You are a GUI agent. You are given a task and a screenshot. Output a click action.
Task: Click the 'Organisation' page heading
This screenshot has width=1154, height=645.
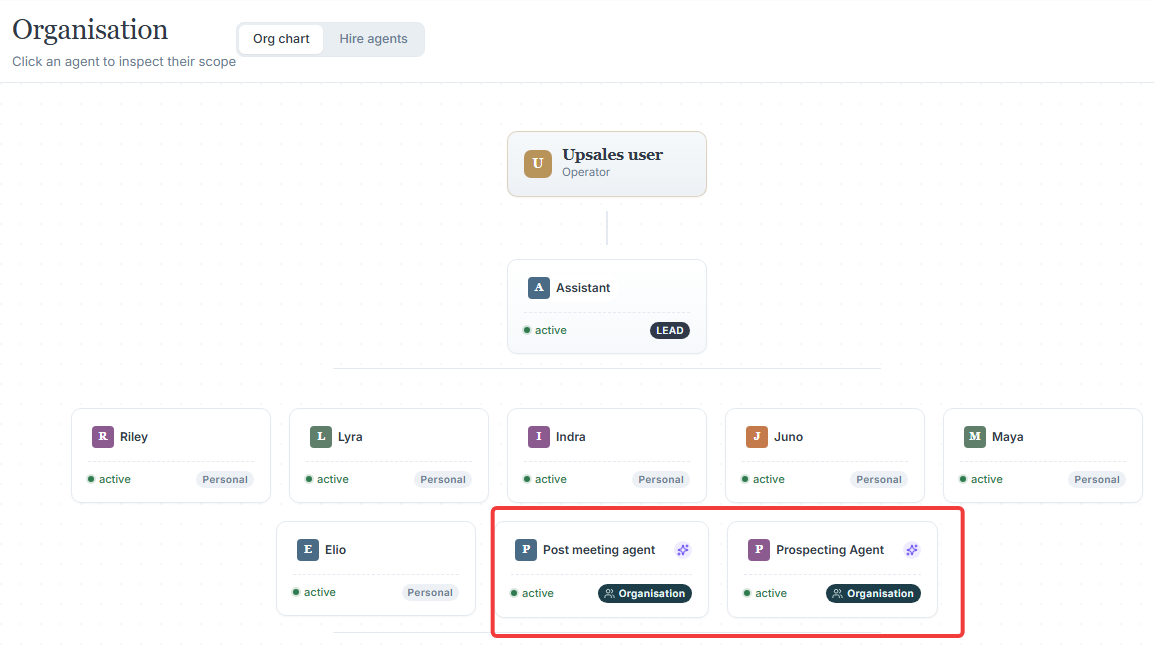pyautogui.click(x=90, y=30)
